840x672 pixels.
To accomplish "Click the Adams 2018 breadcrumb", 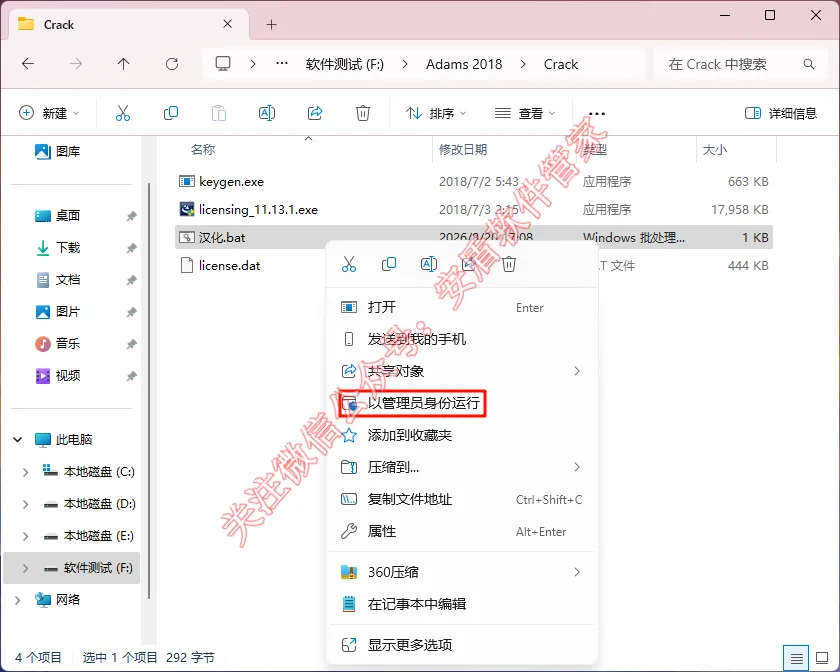I will click(x=464, y=64).
